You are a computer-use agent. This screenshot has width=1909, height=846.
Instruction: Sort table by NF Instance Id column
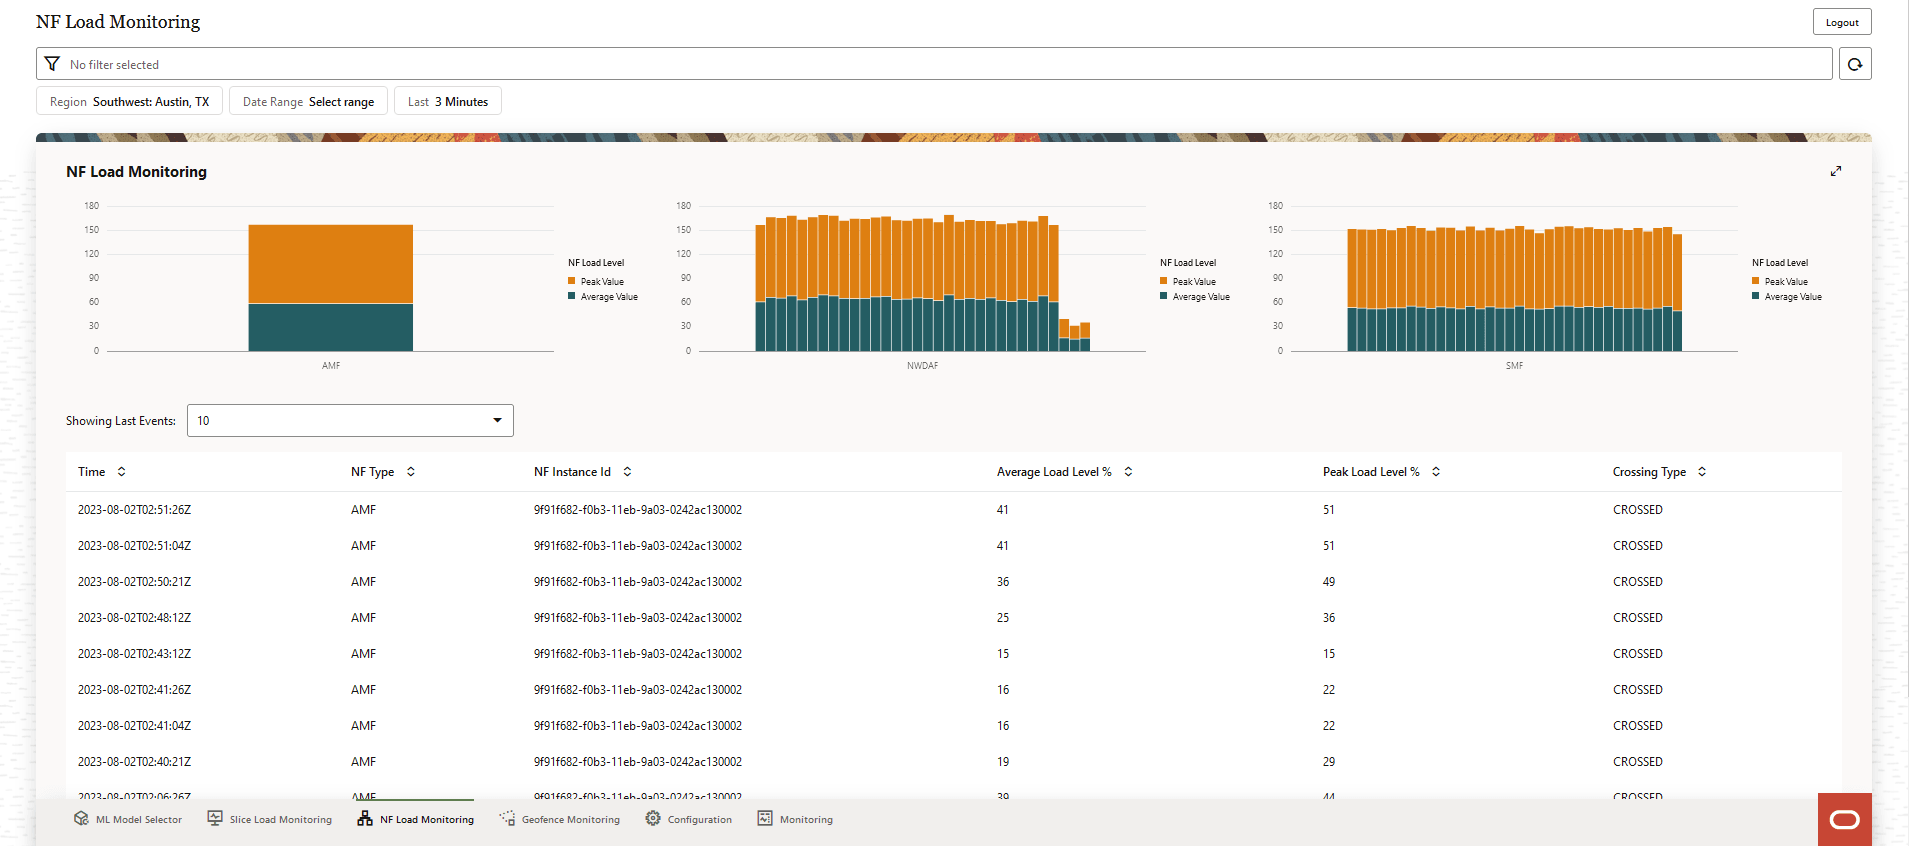pos(628,472)
